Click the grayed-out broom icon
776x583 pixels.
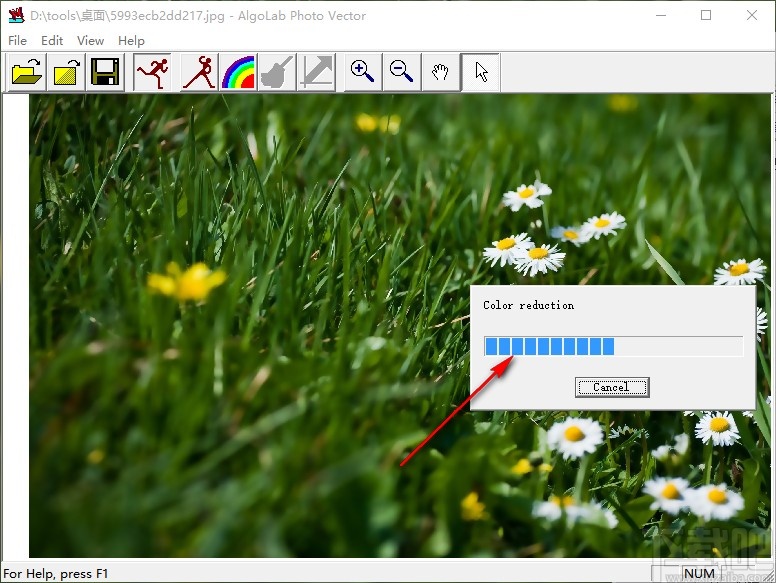(277, 73)
